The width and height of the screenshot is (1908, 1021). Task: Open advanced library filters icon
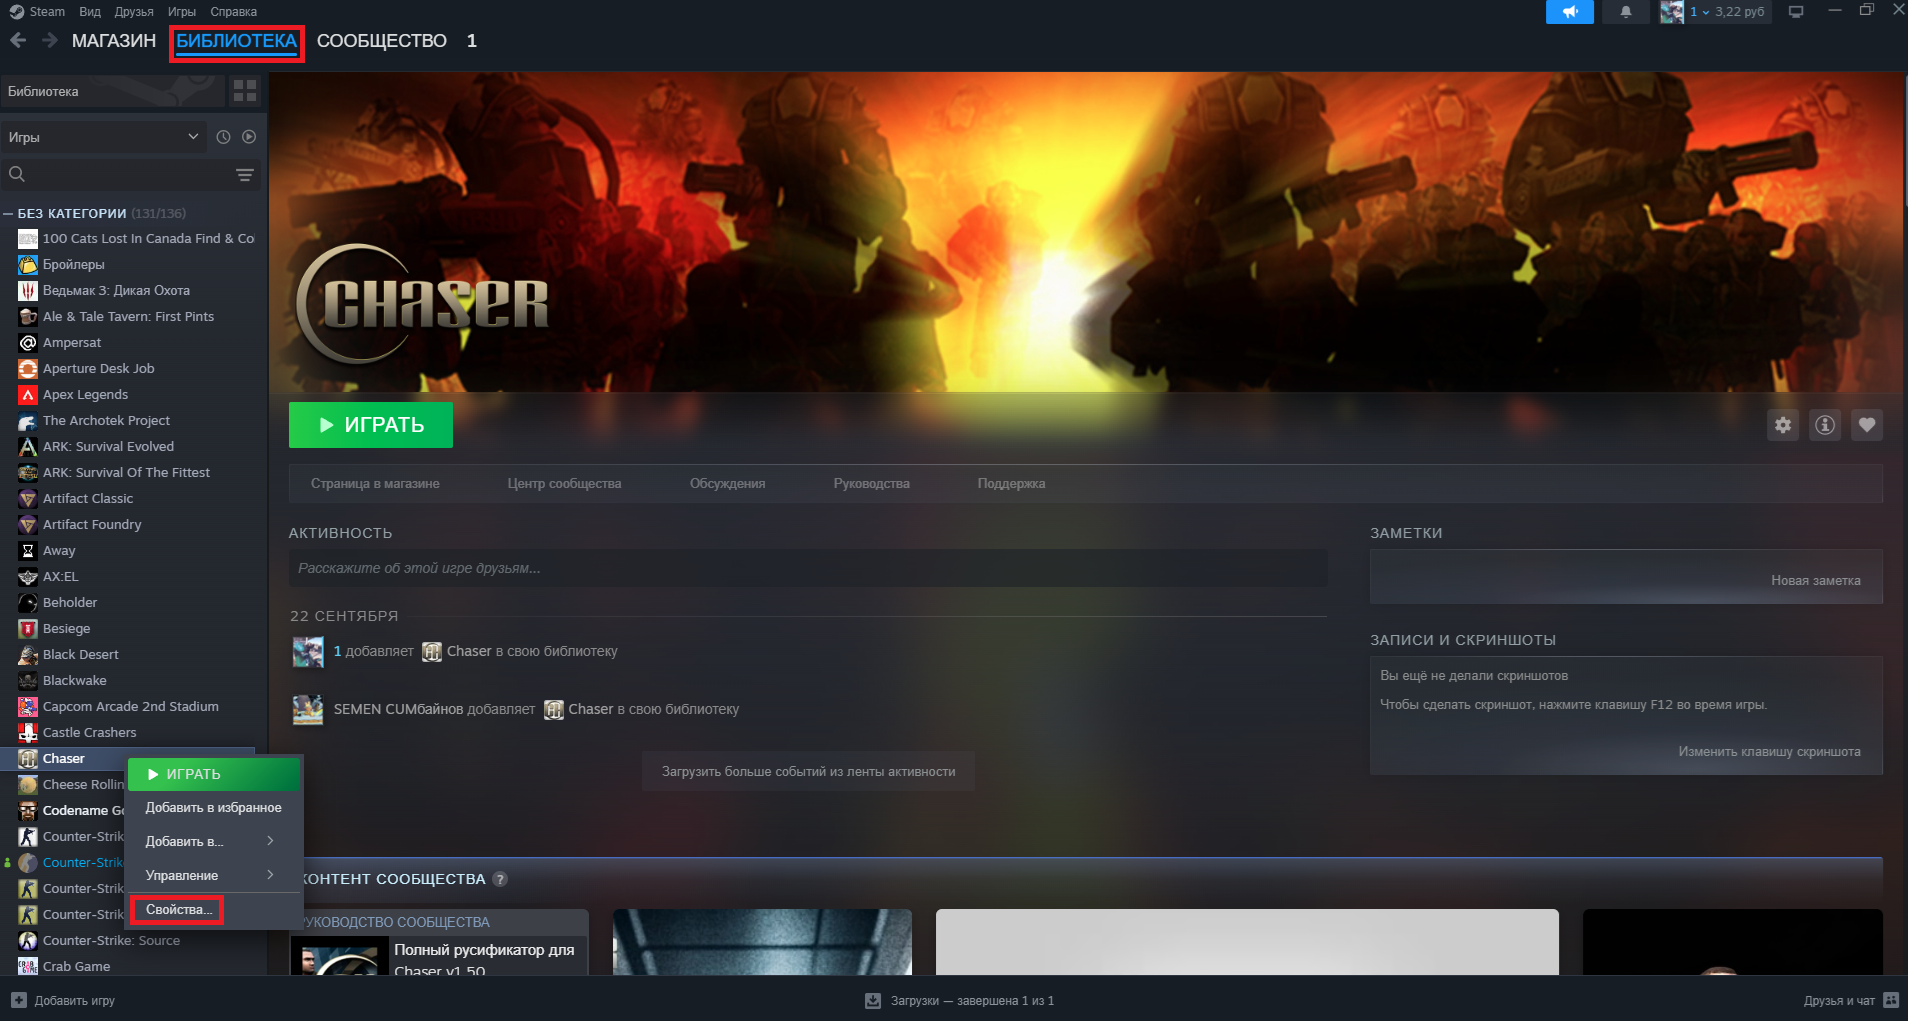click(x=244, y=175)
